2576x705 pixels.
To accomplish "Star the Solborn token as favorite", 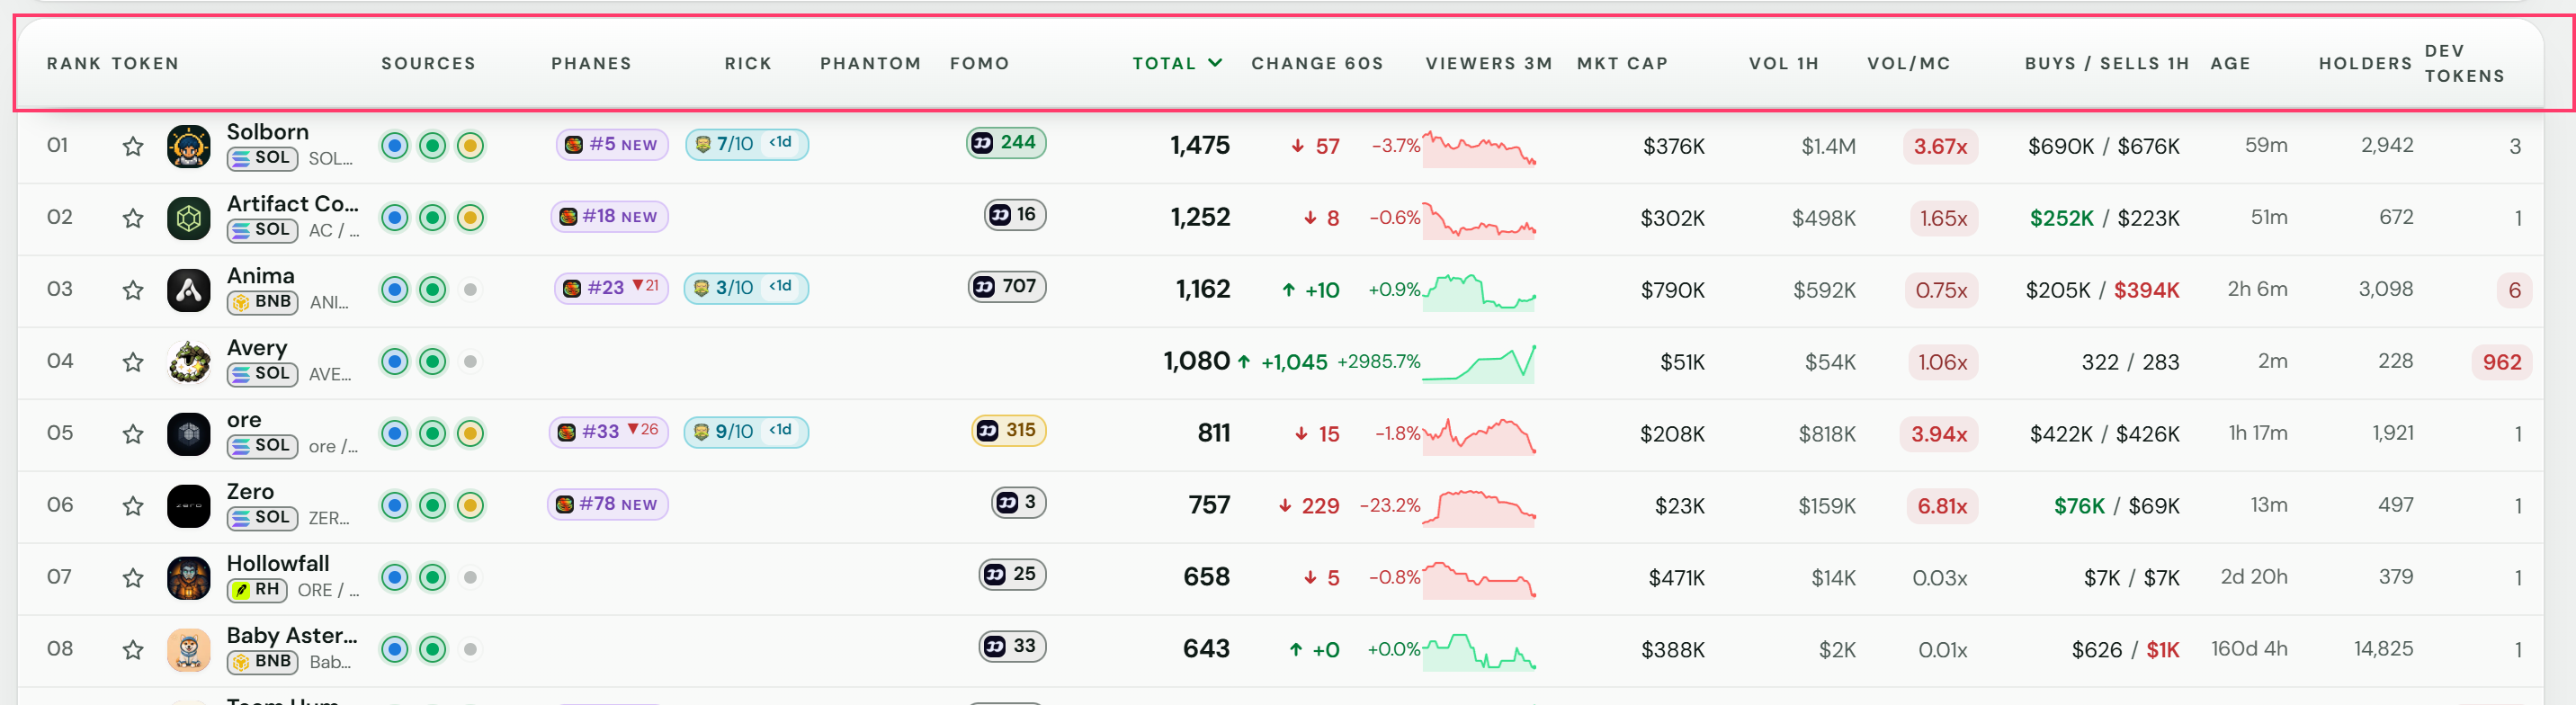I will point(133,147).
